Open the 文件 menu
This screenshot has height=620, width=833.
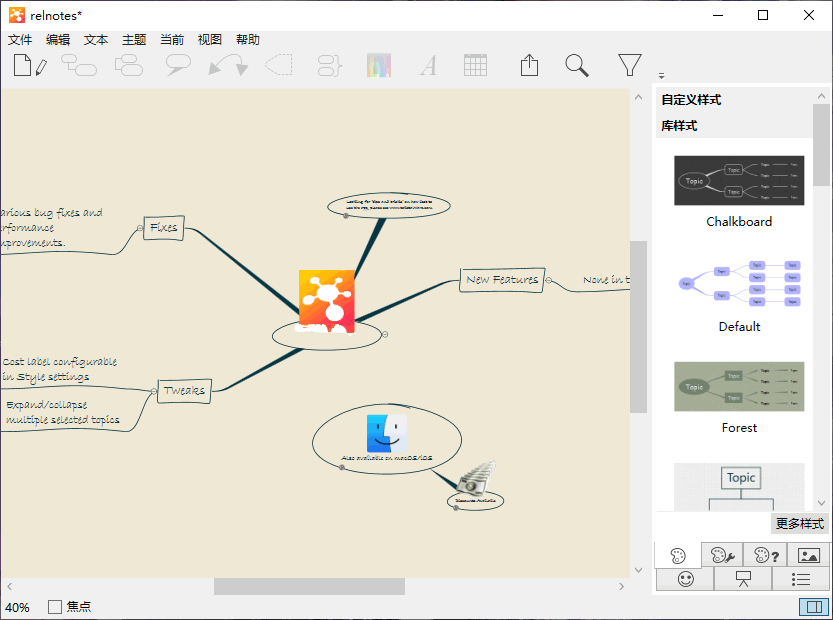(20, 40)
